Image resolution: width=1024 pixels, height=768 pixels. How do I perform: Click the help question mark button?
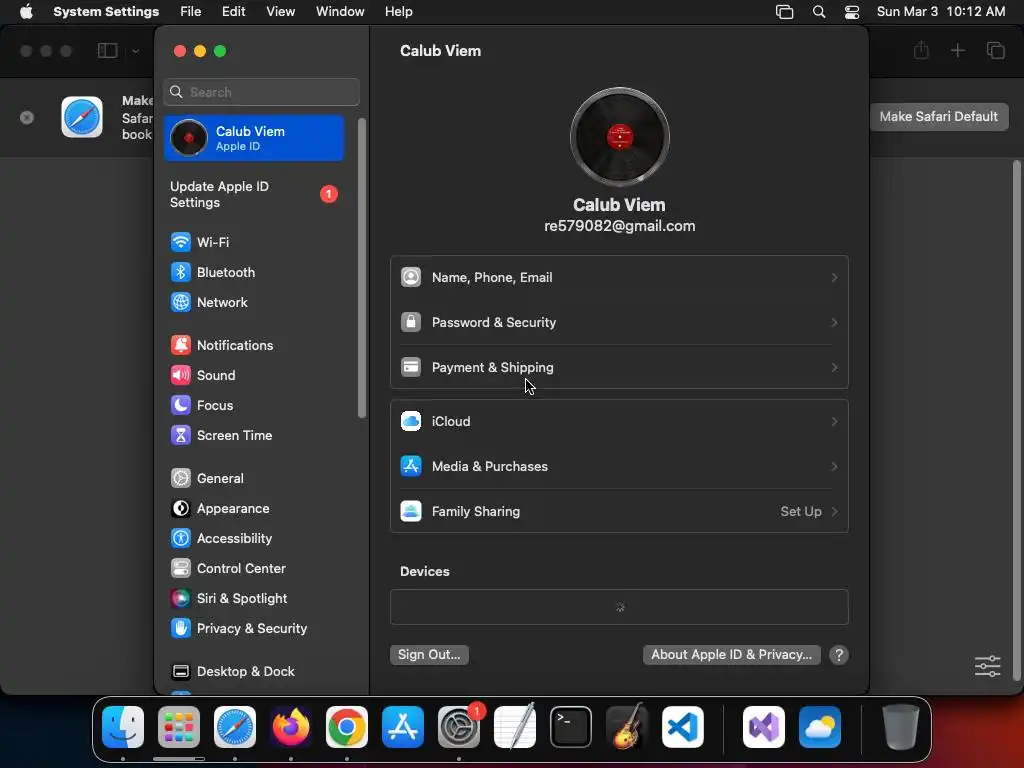pos(839,655)
